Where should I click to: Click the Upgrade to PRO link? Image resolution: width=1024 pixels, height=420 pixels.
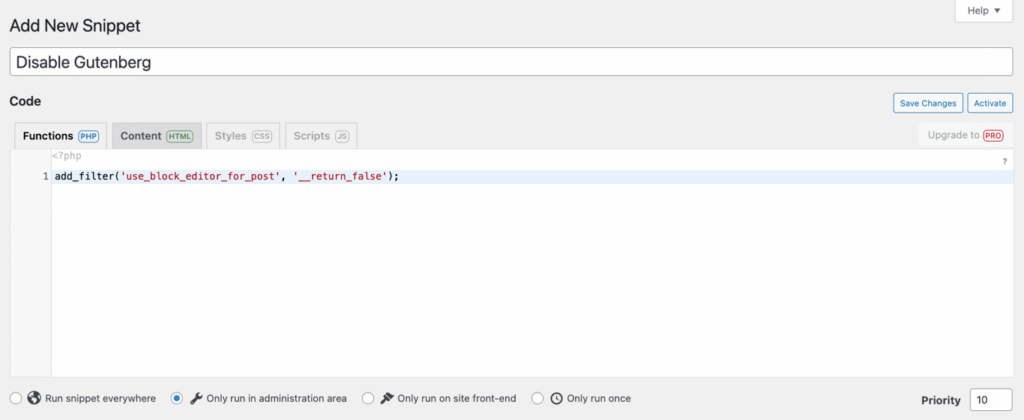(964, 135)
